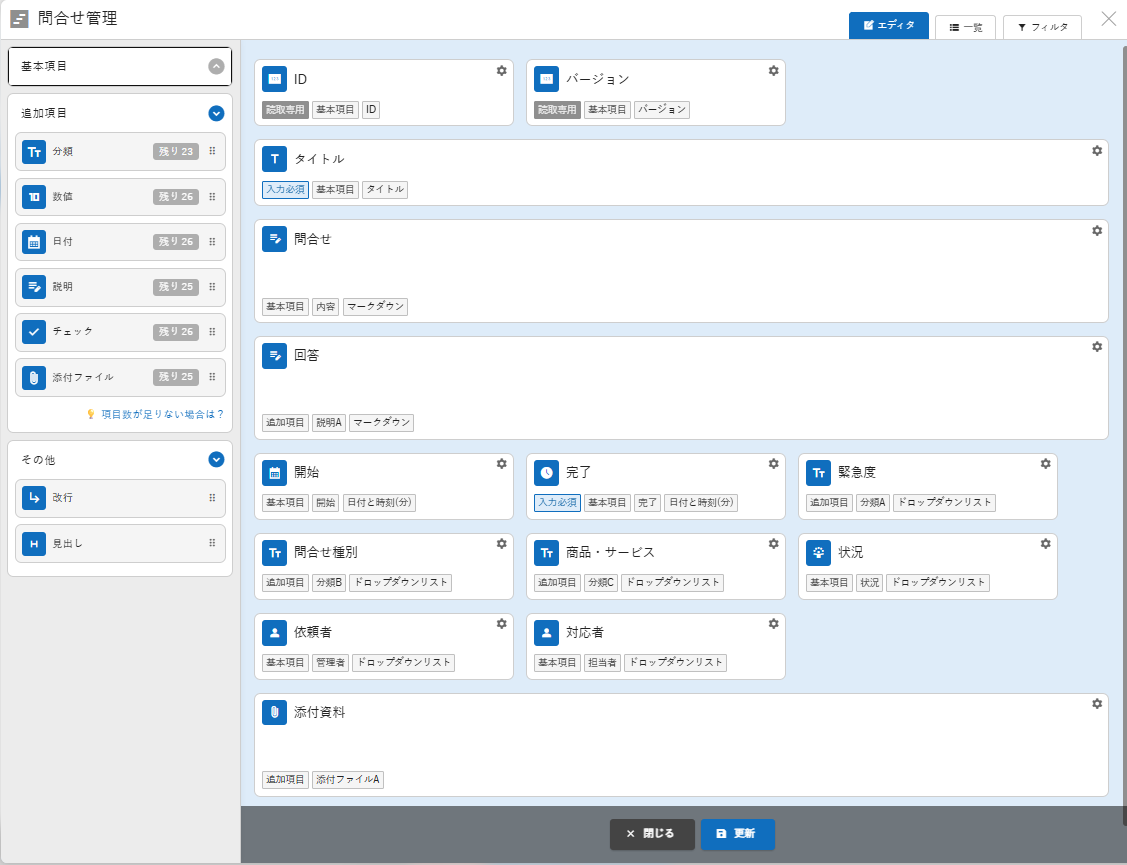The height and width of the screenshot is (865, 1127).
Task: Switch to the 一覧 tab
Action: click(x=965, y=27)
